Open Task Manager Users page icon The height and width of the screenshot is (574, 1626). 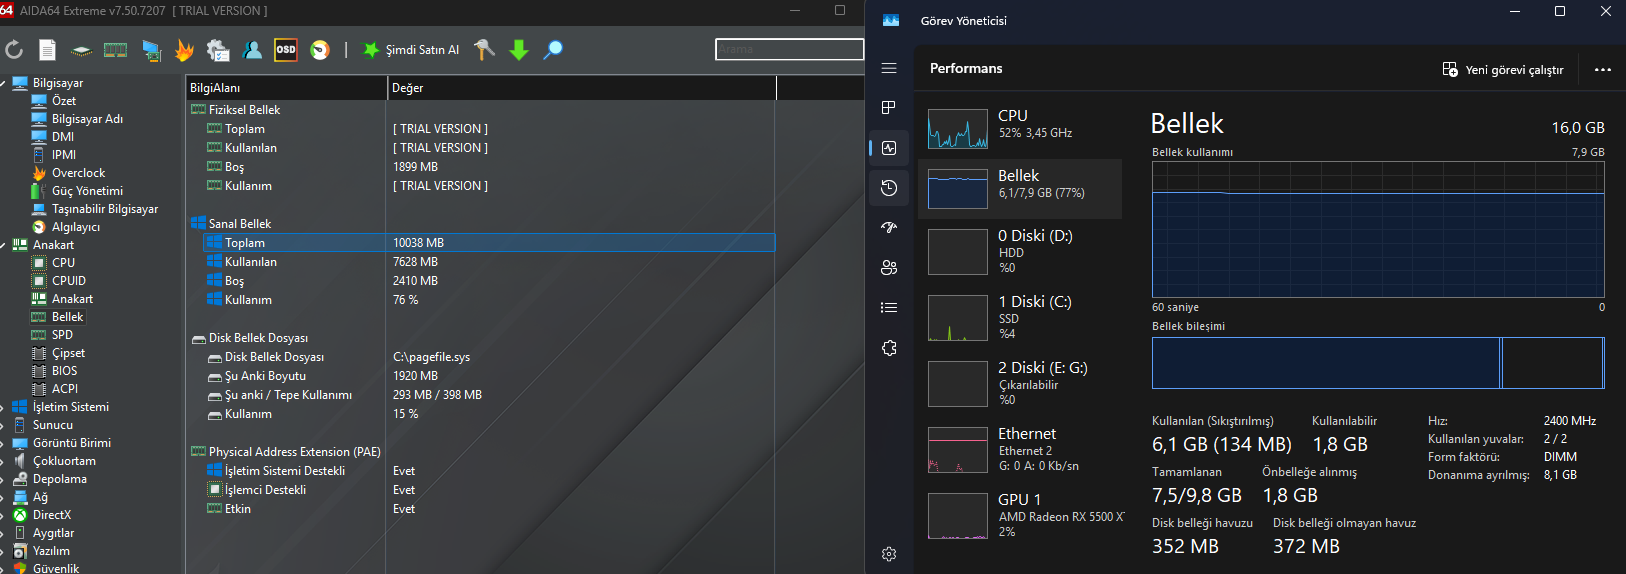pyautogui.click(x=889, y=268)
